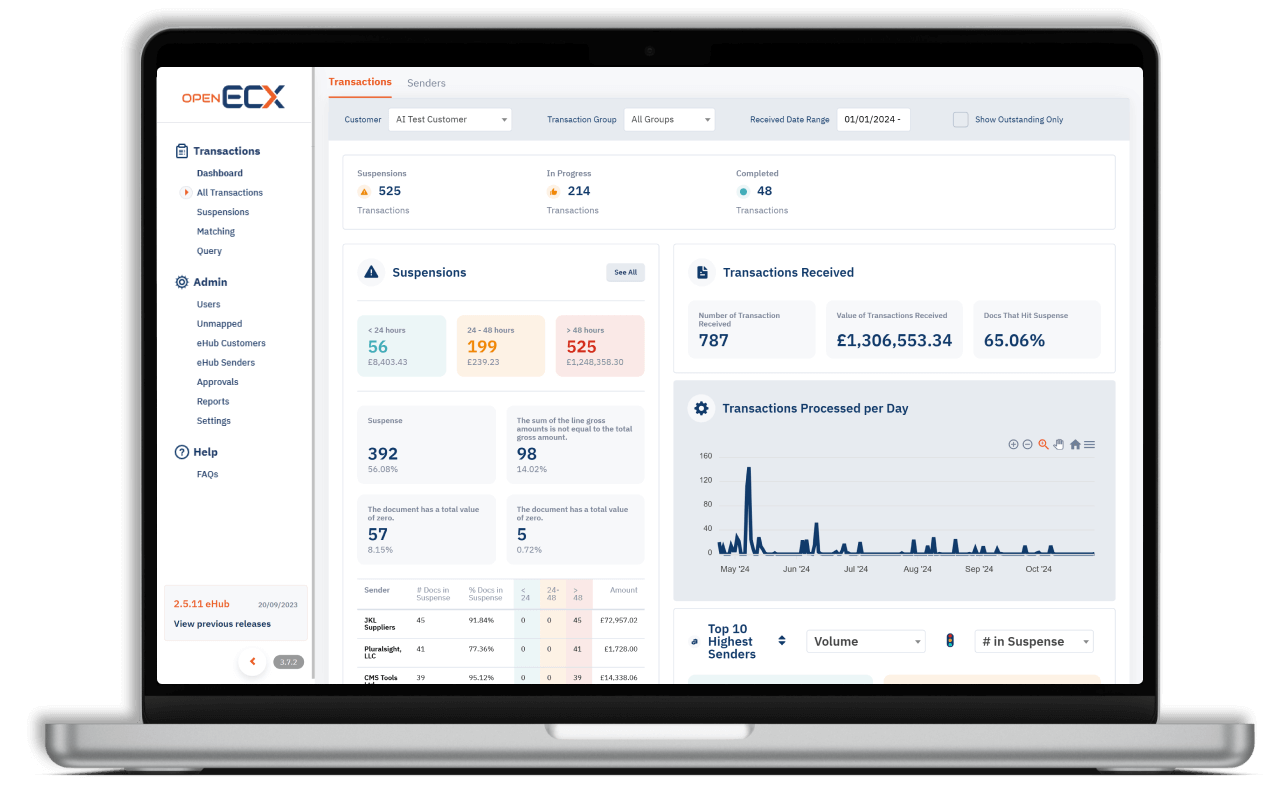The image size is (1285, 786).
Task: Activate the selection zoom magnifier tool
Action: click(1043, 444)
